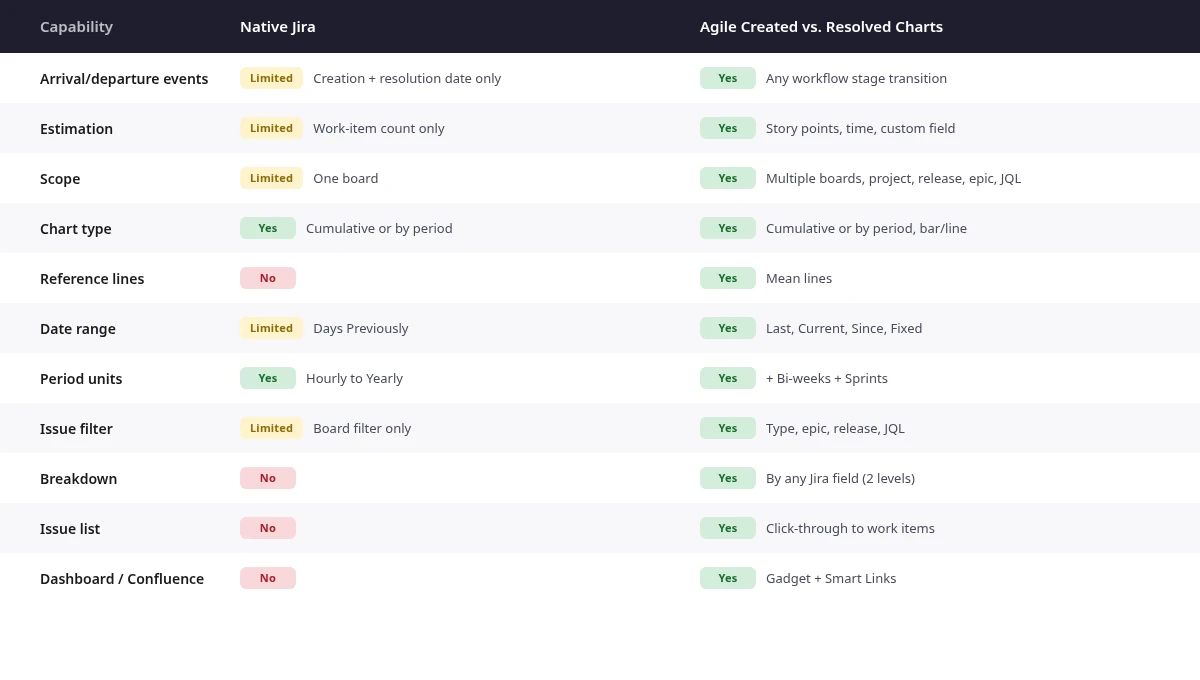1200x680 pixels.
Task: Click the 'Gadget + Smart Links' text
Action: click(831, 579)
